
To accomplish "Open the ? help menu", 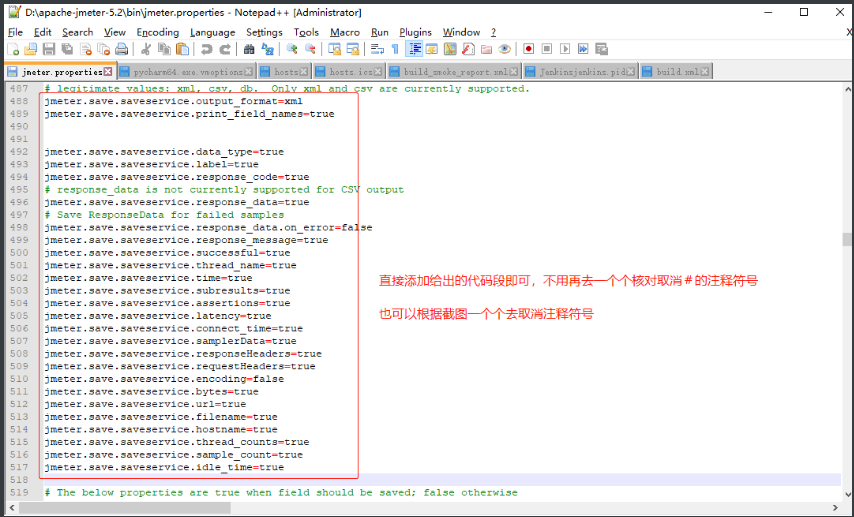I will pos(493,32).
